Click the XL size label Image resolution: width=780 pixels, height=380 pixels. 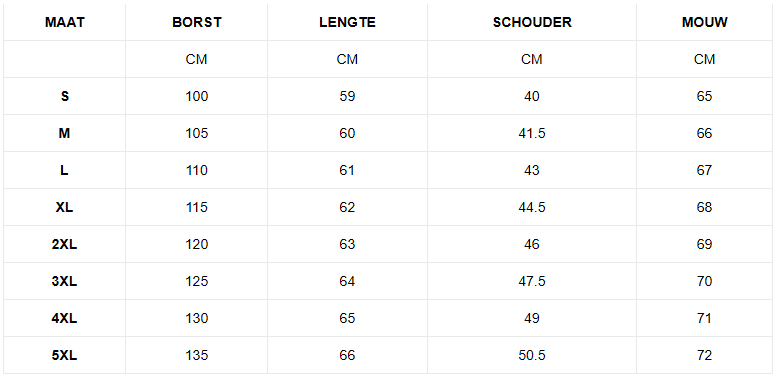(65, 207)
